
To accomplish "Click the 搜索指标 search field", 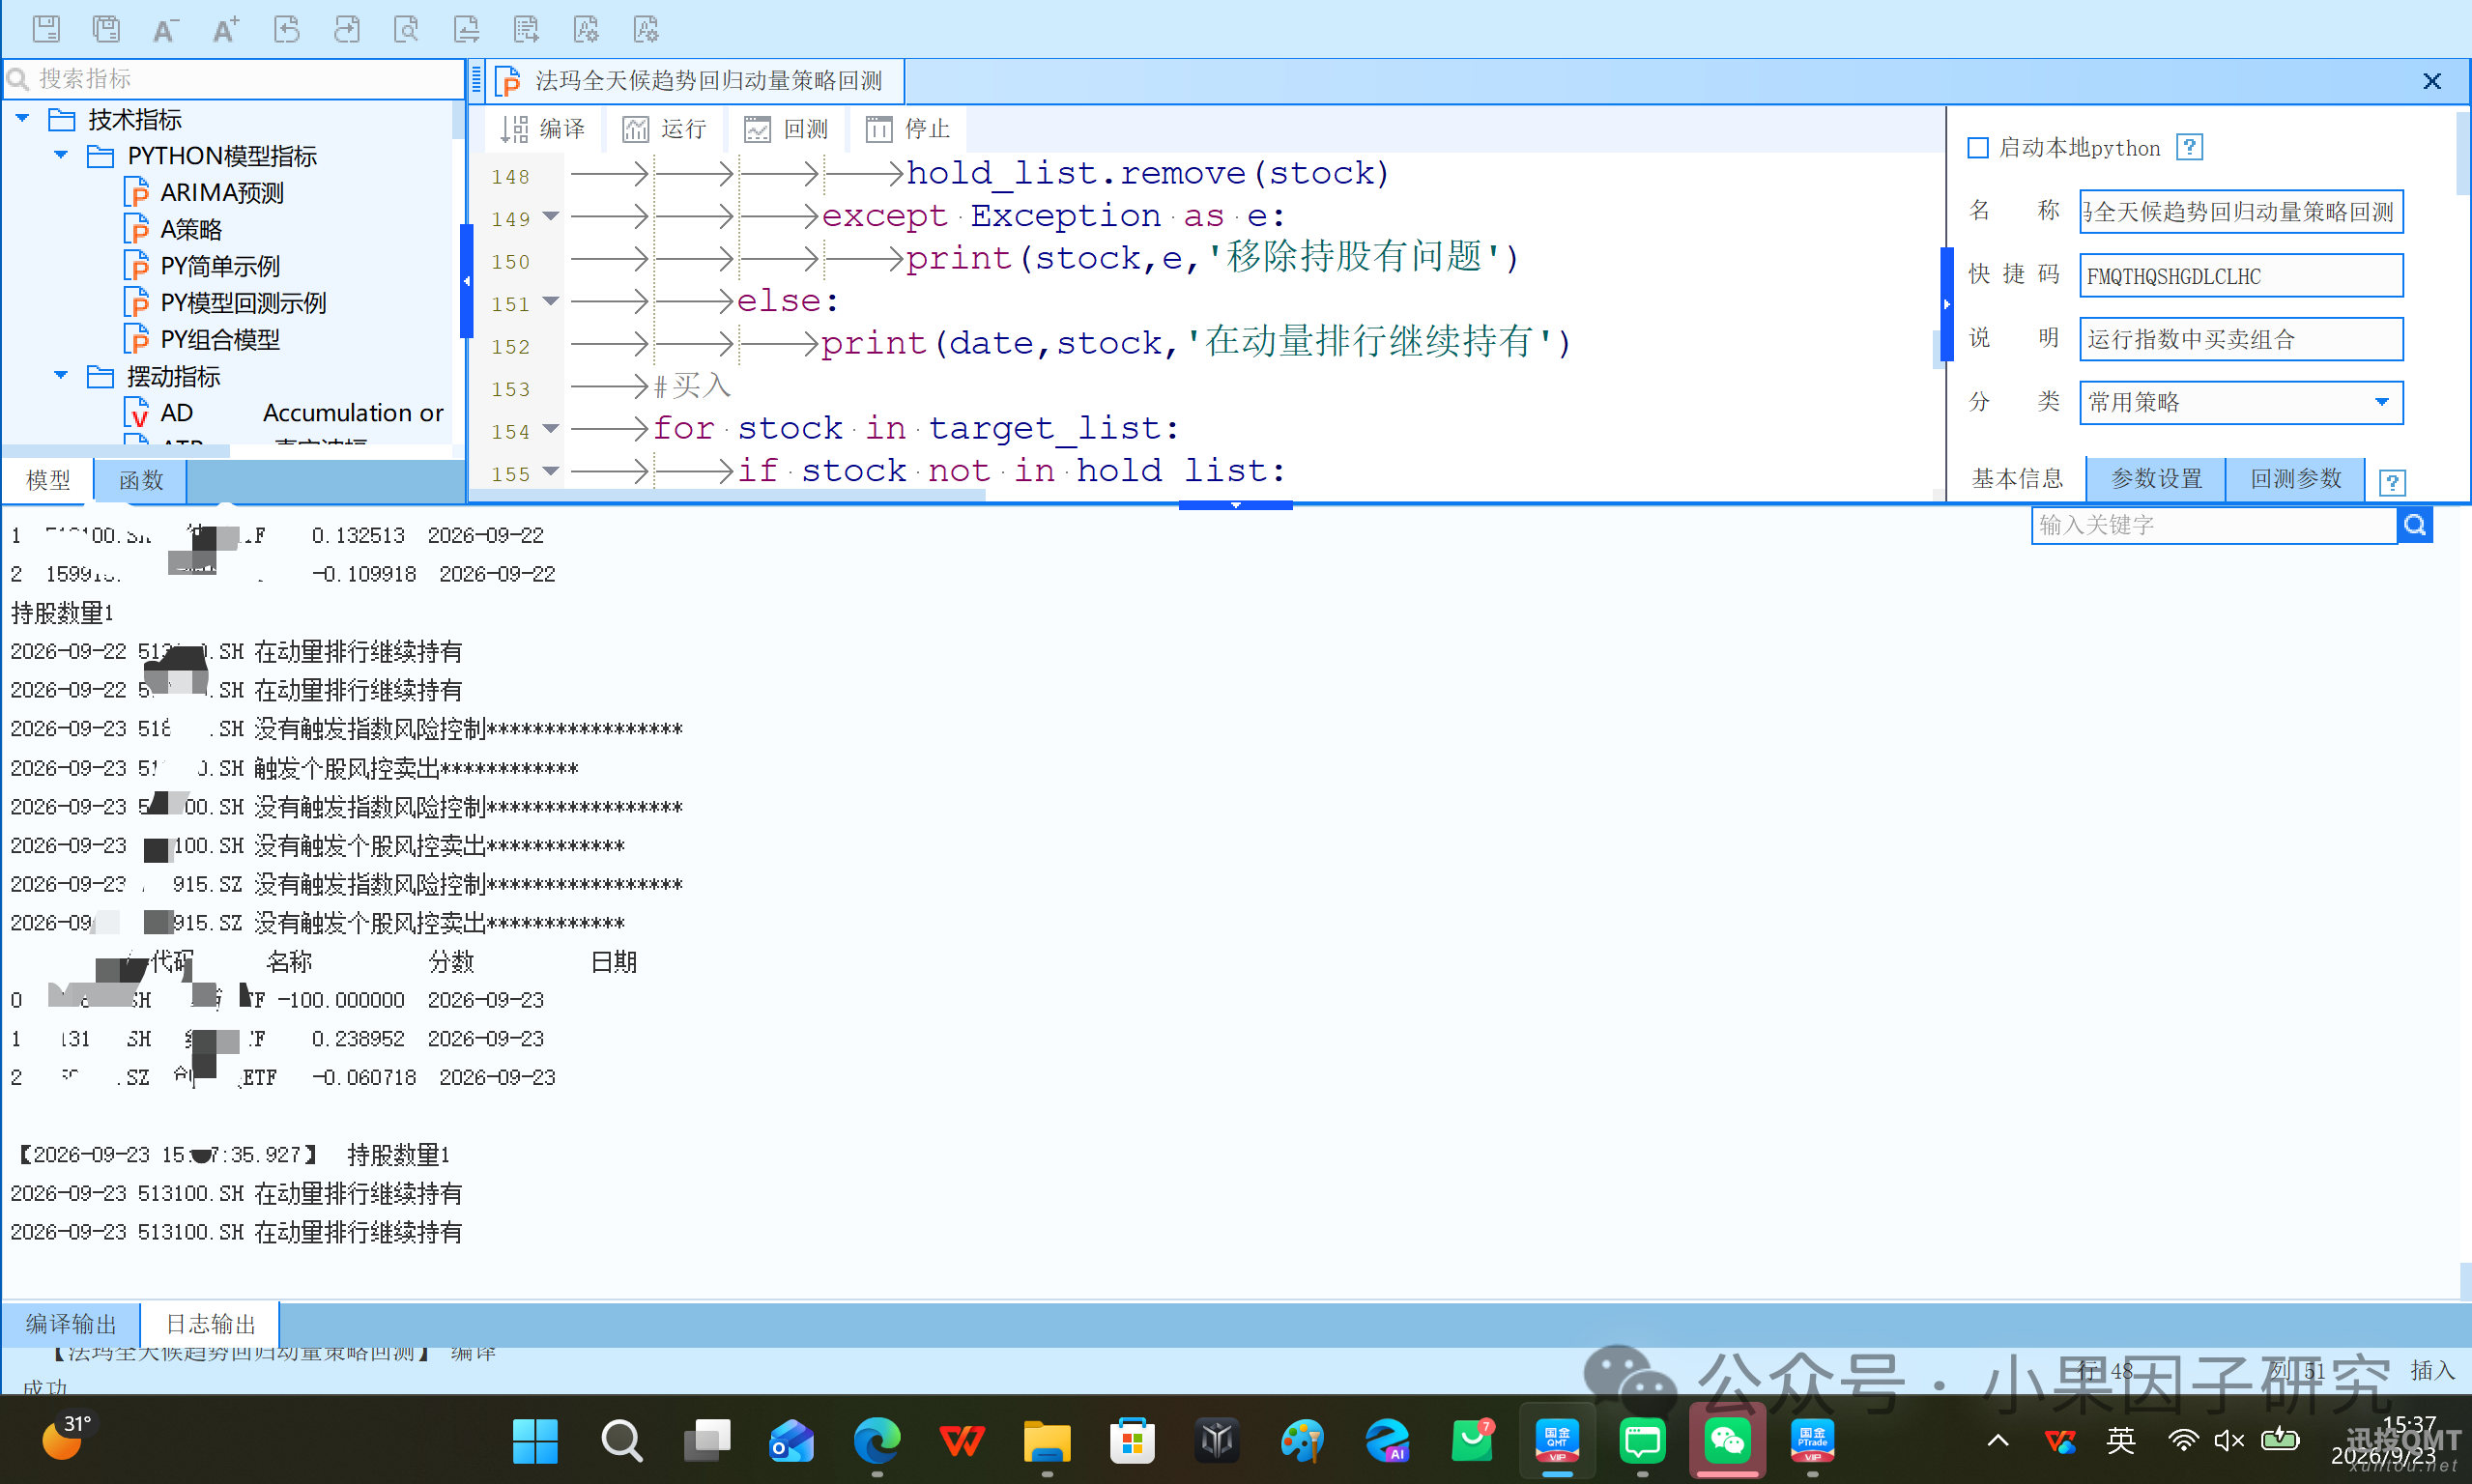I will (x=234, y=78).
